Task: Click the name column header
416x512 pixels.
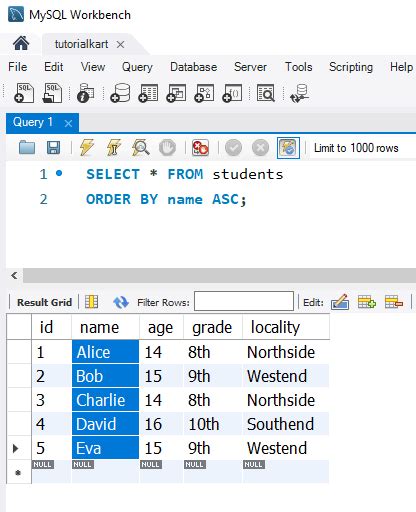Action: click(105, 327)
